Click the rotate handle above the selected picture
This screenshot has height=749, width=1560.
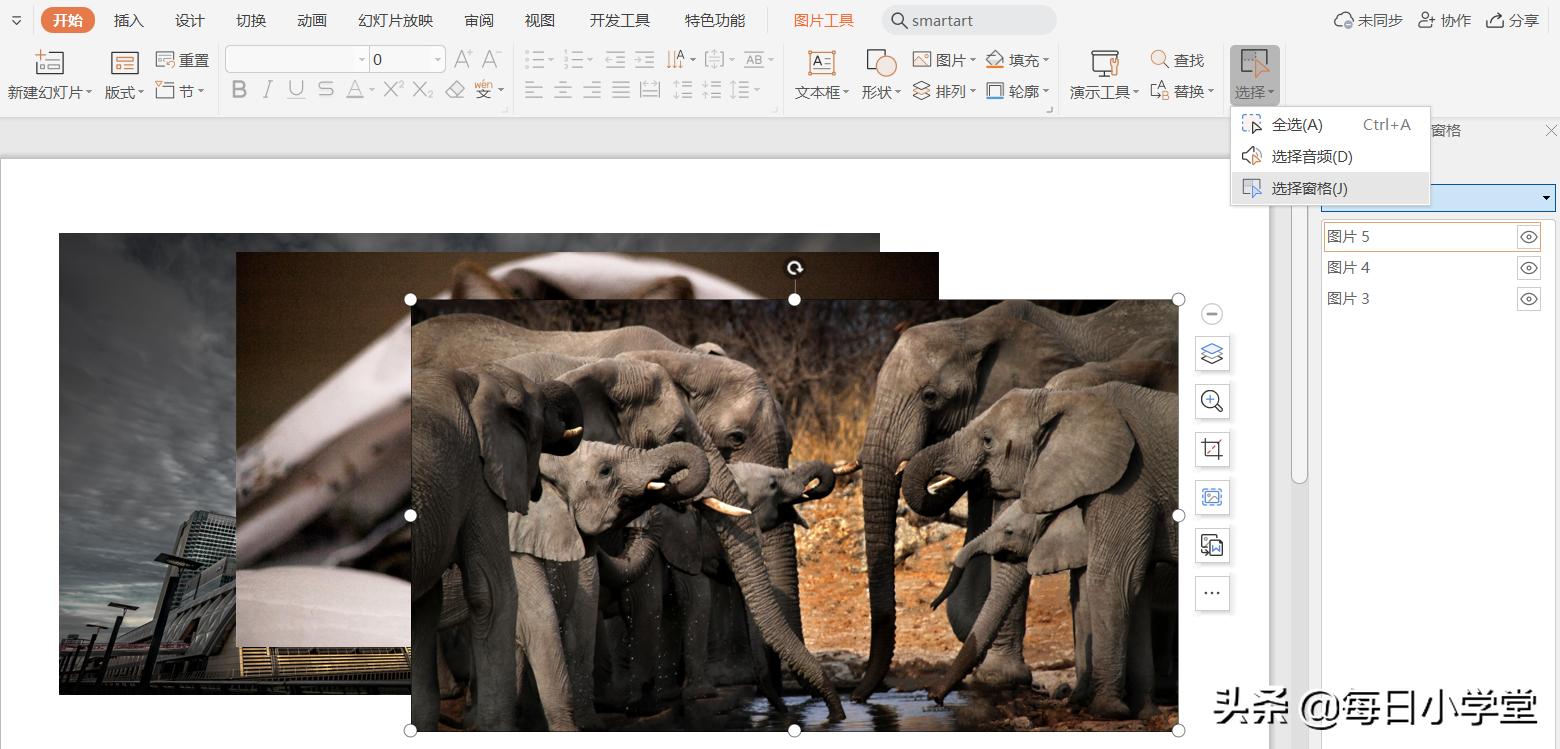tap(794, 268)
